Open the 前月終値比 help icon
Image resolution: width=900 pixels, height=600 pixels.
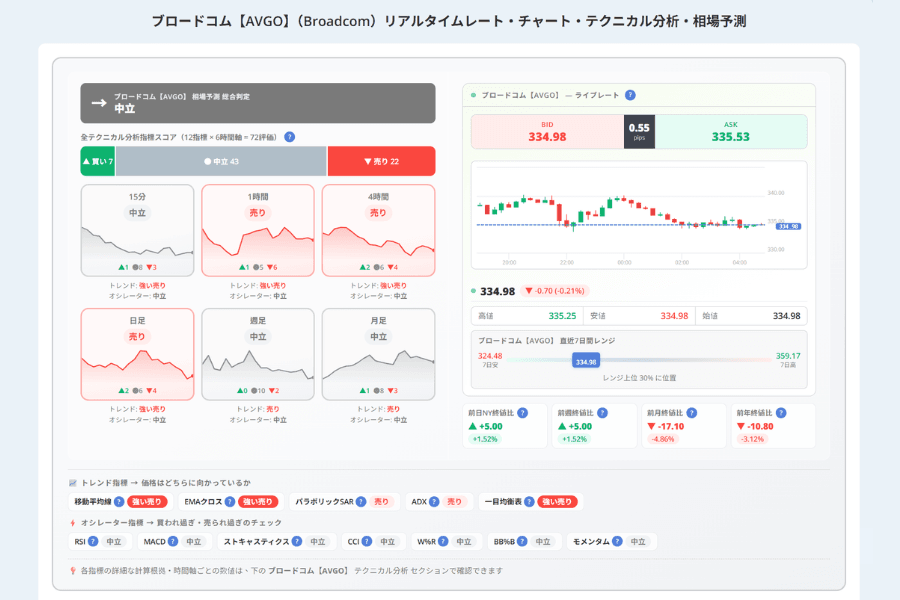point(692,413)
